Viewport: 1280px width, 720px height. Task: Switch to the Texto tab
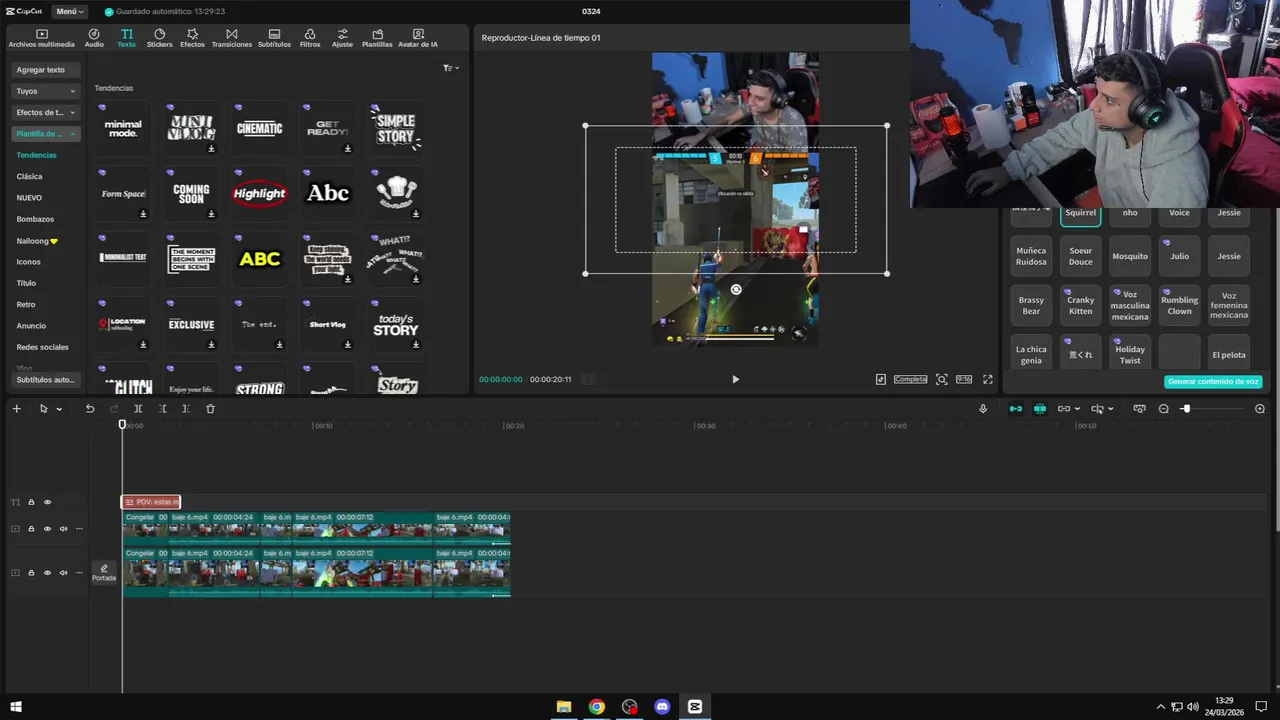click(126, 38)
